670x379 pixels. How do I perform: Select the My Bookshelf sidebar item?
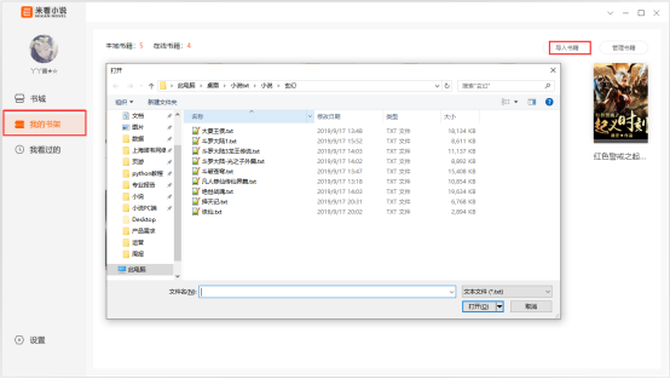pos(45,123)
